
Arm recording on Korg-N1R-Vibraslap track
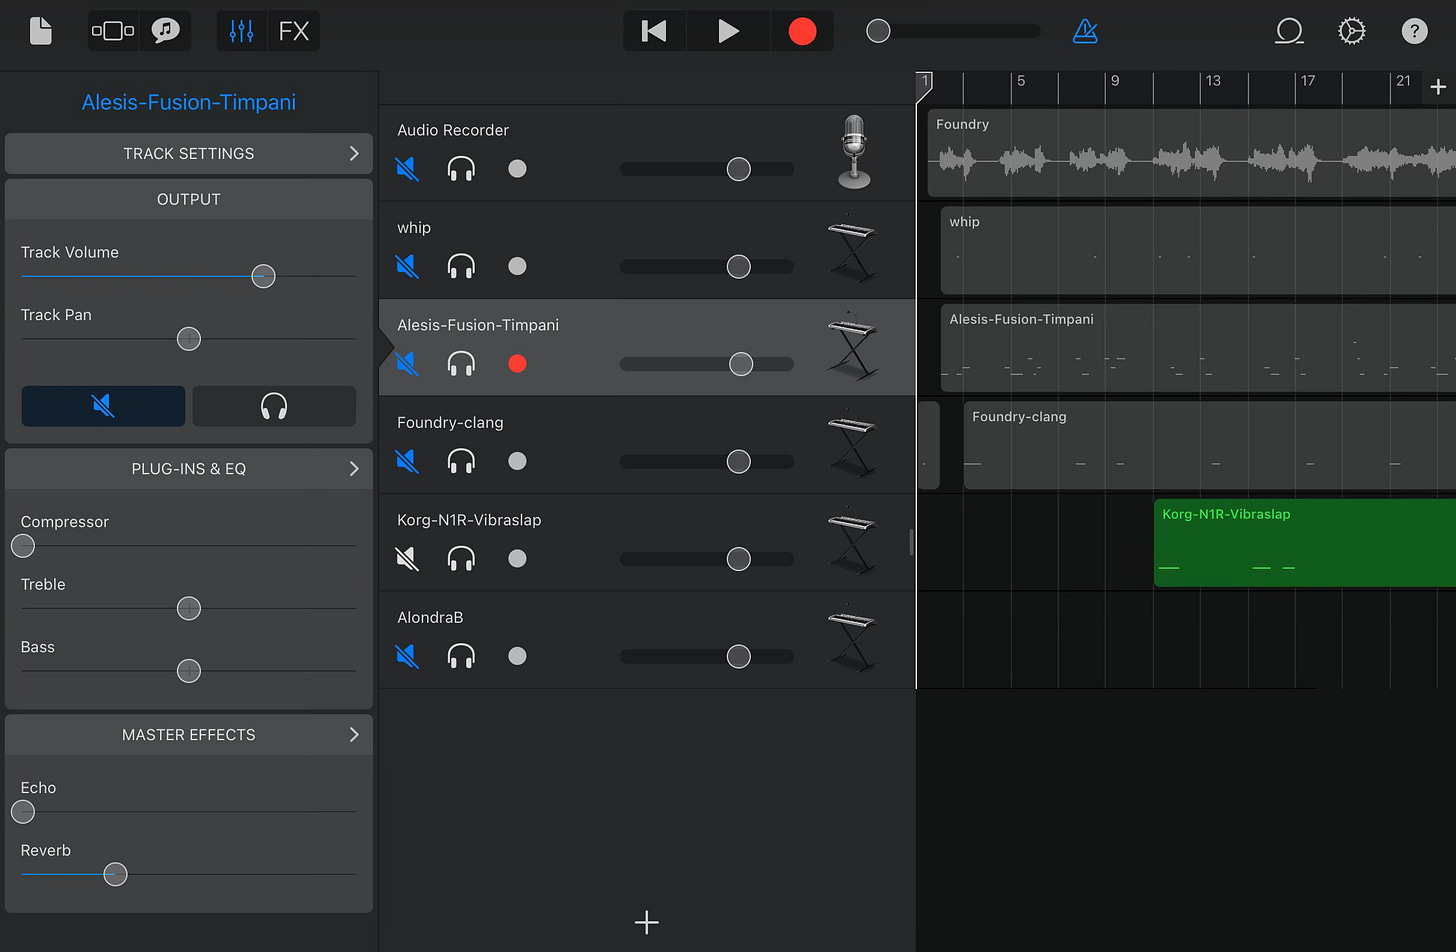[x=517, y=558]
